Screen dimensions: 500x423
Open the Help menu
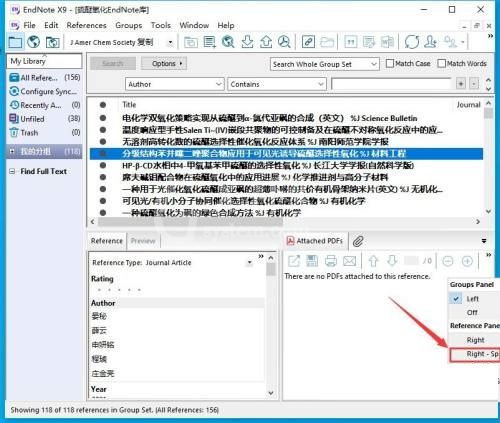pos(226,25)
